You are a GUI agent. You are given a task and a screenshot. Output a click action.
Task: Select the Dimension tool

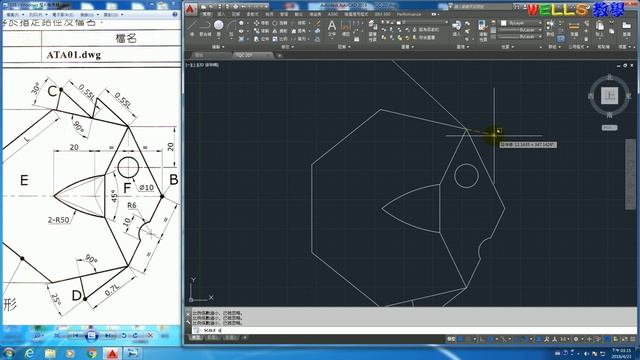pos(346,28)
